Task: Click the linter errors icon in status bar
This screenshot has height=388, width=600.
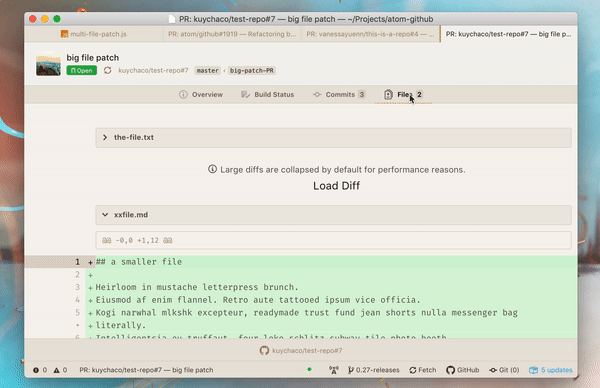Action: (x=36, y=370)
